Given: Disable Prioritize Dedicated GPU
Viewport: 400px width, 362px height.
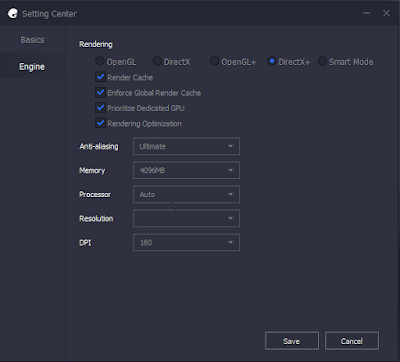Looking at the screenshot, I should [100, 108].
